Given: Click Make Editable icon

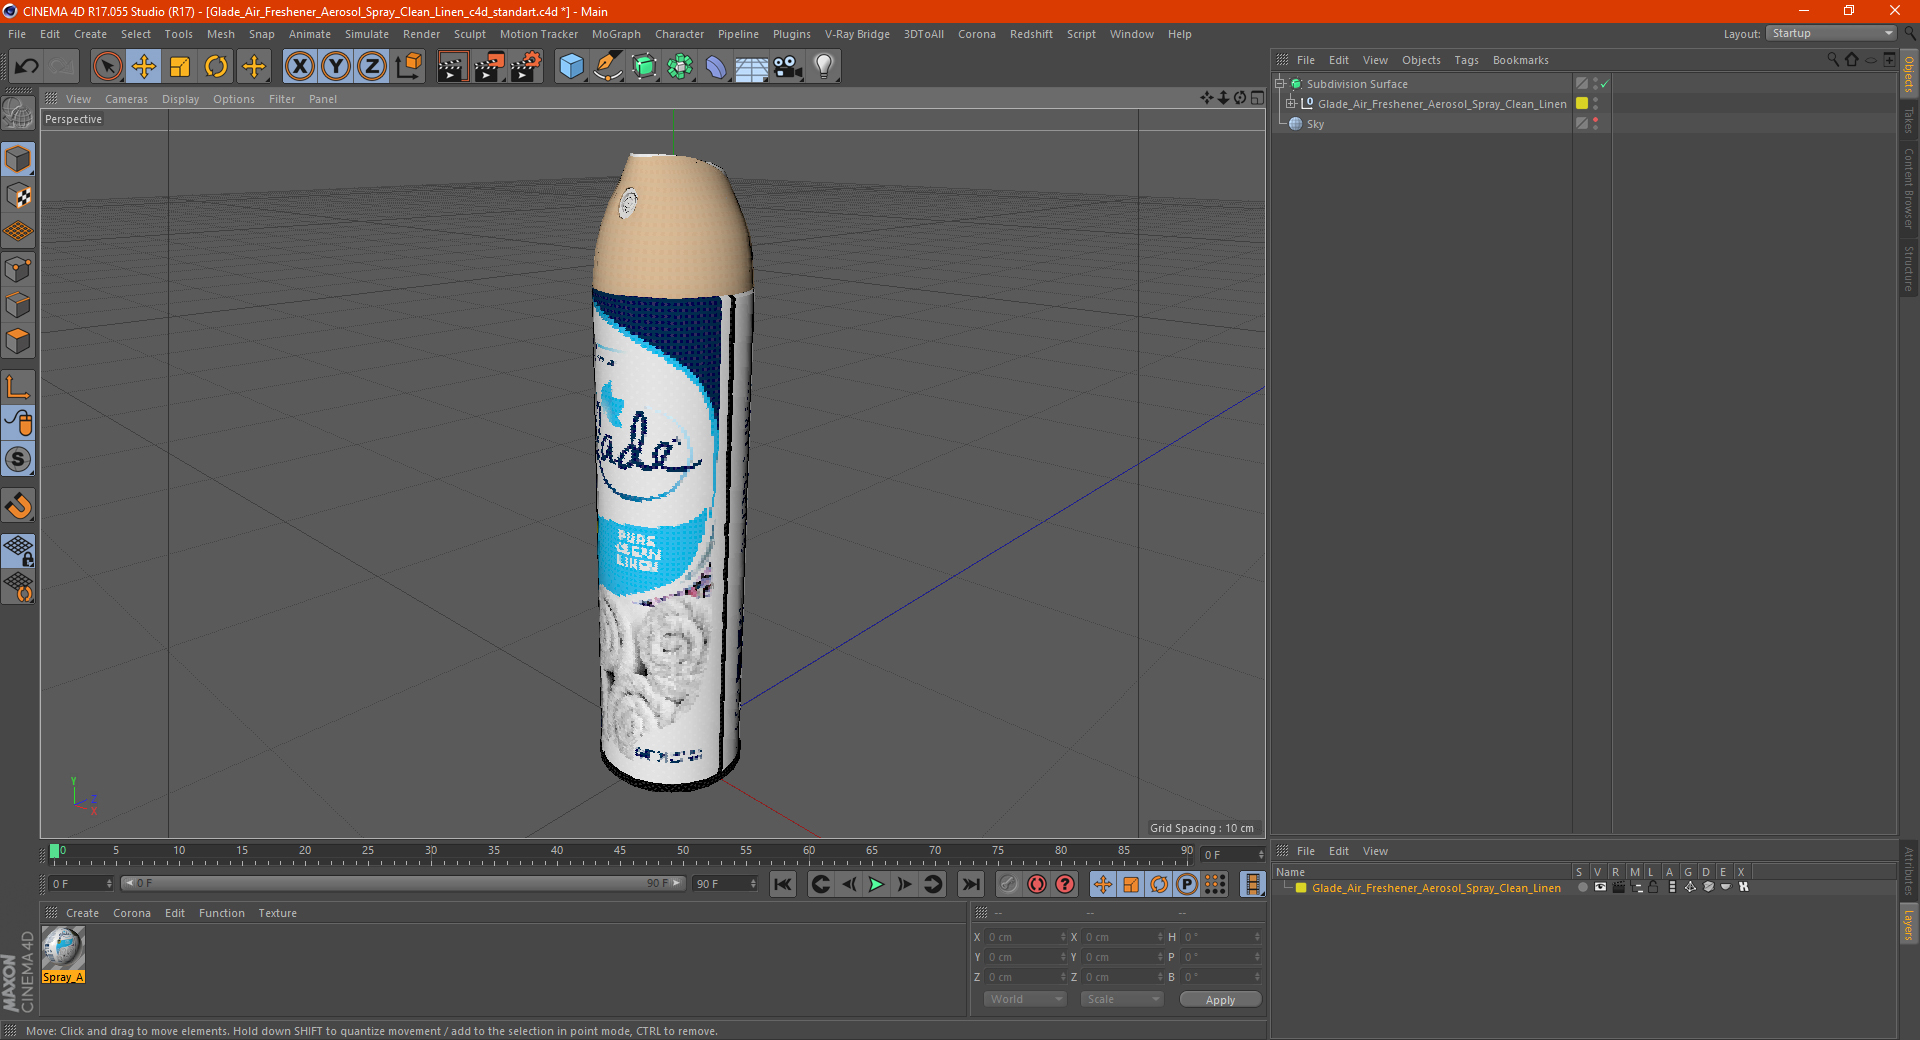Looking at the screenshot, I should click(18, 114).
